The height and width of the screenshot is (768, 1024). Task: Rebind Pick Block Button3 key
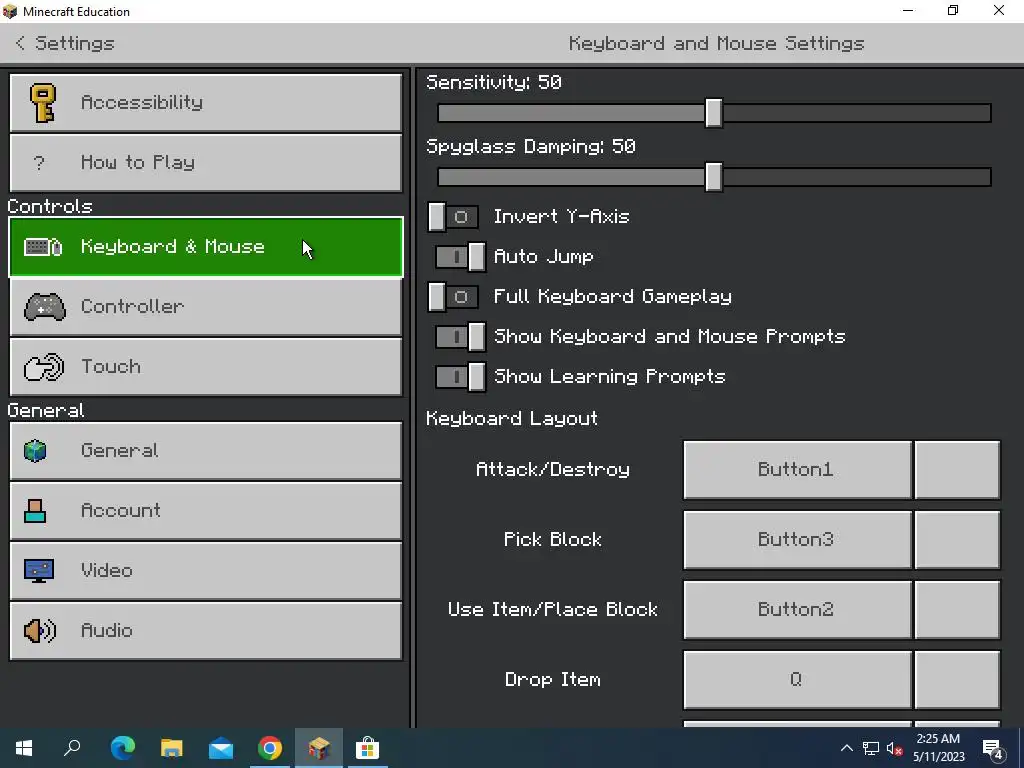[x=797, y=539]
